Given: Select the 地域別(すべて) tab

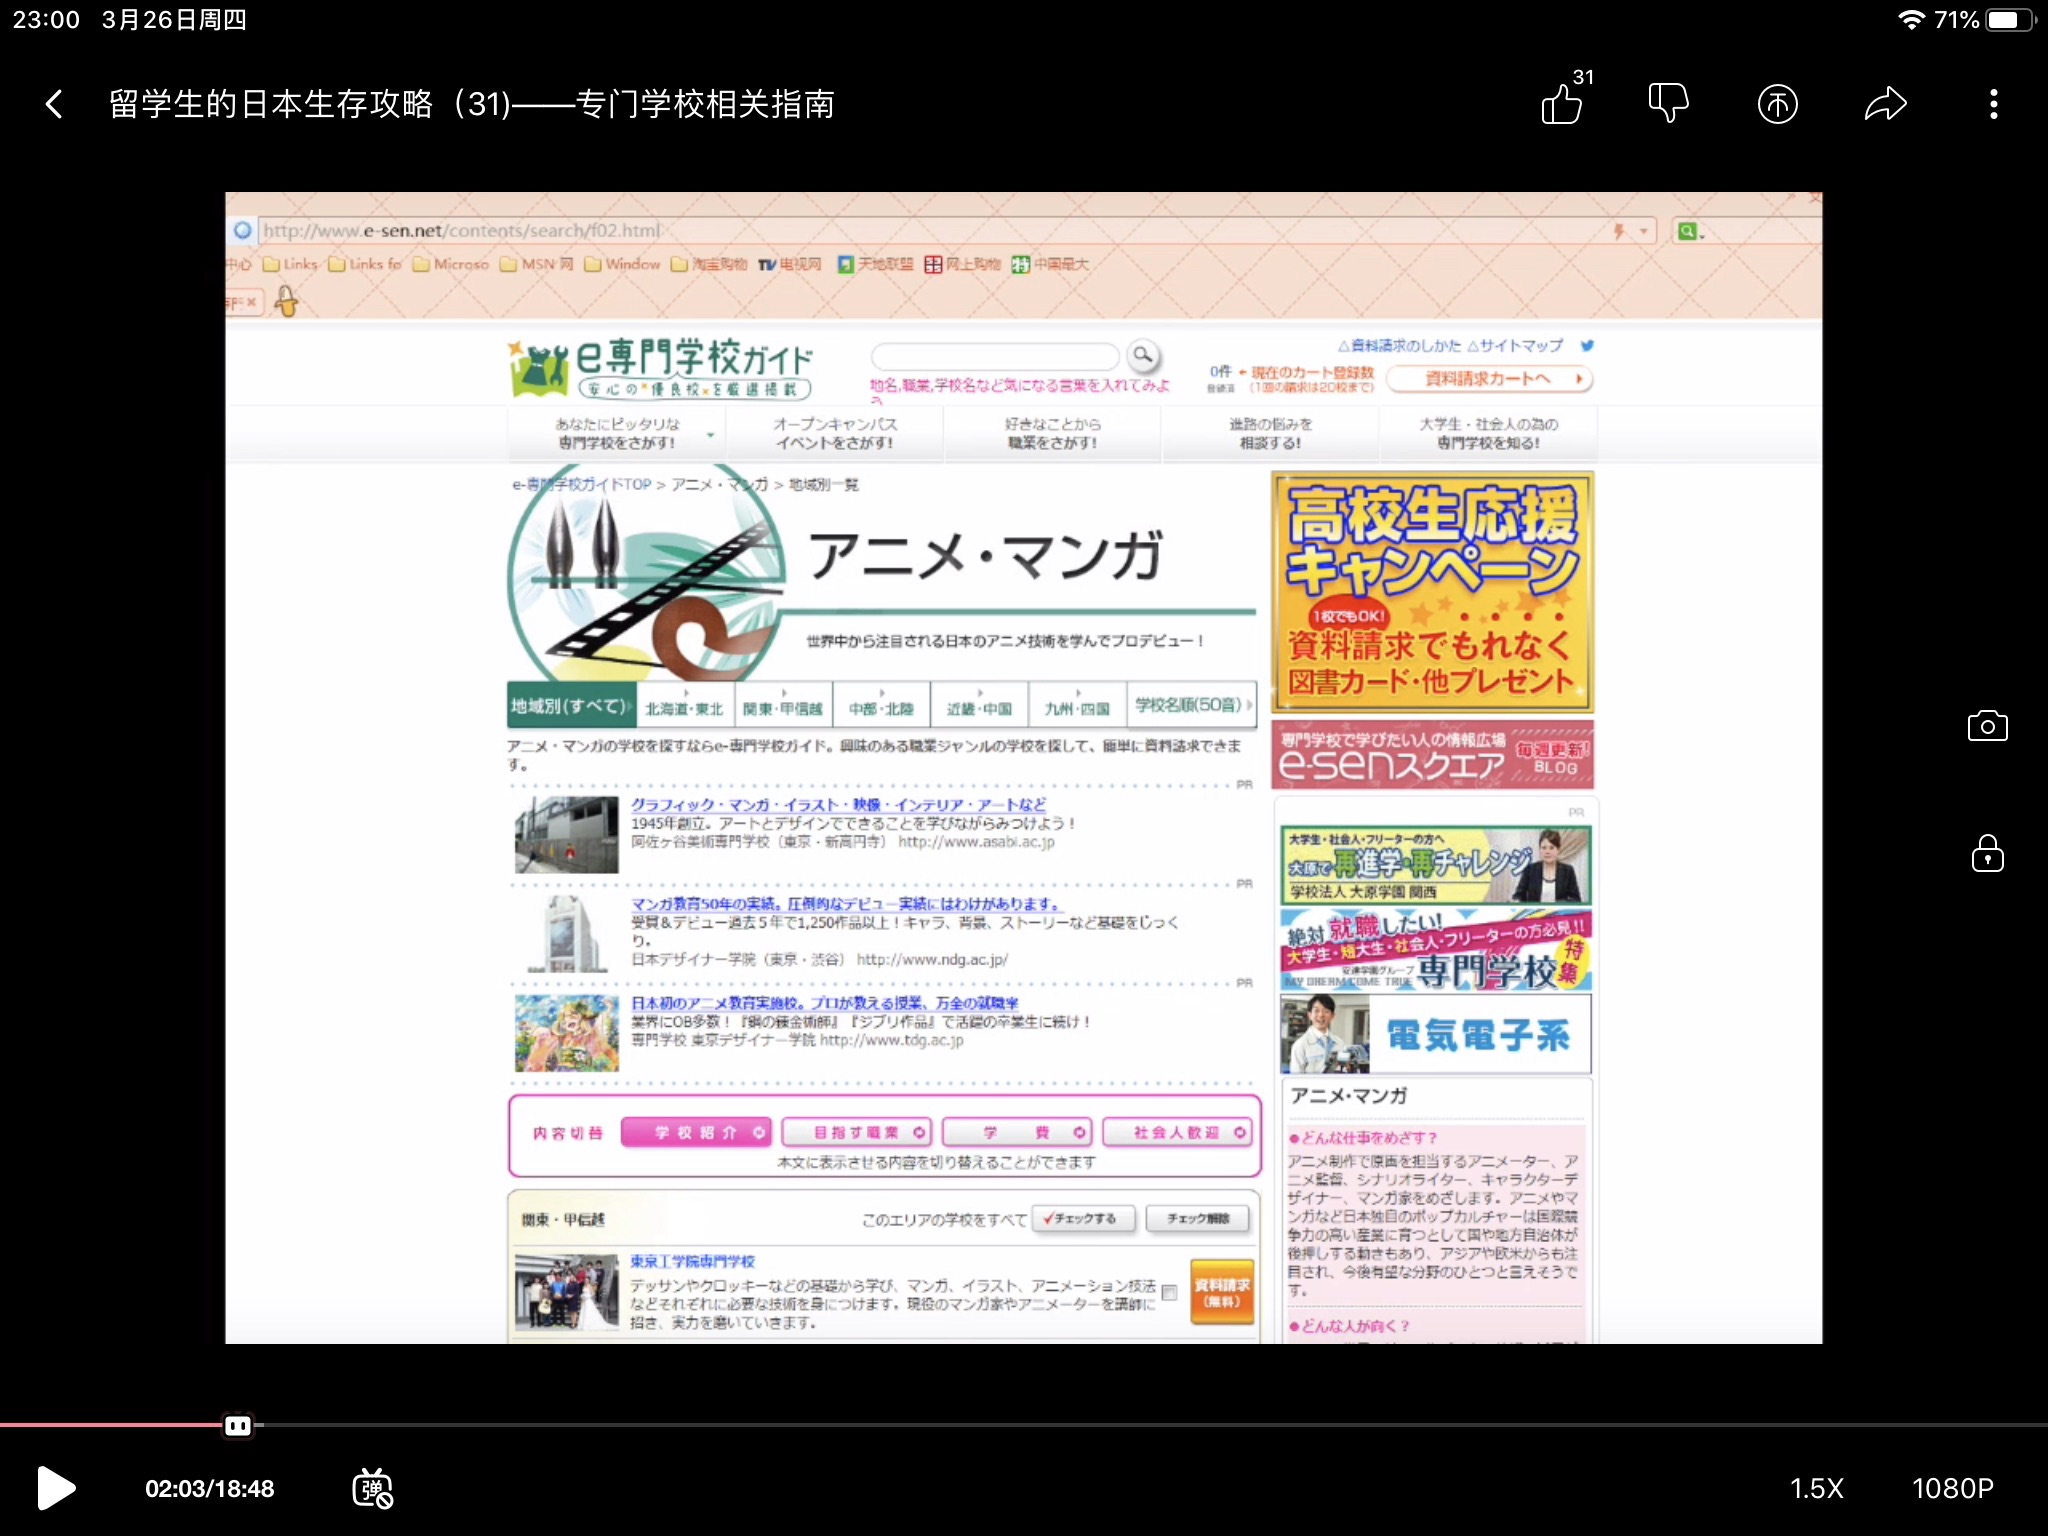Looking at the screenshot, I should [x=570, y=705].
